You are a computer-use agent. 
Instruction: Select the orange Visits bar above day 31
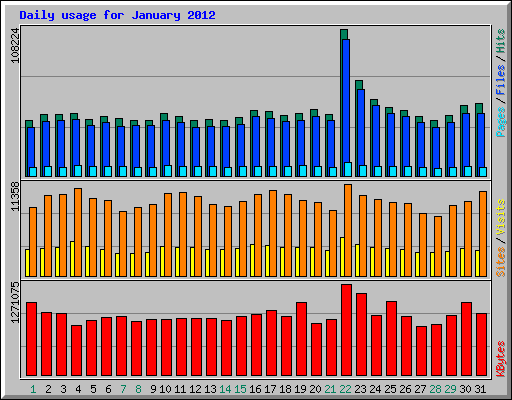483,234
